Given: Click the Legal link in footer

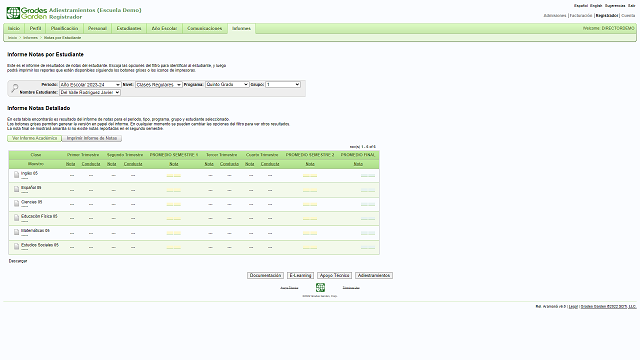Looking at the screenshot, I should click(x=573, y=307).
